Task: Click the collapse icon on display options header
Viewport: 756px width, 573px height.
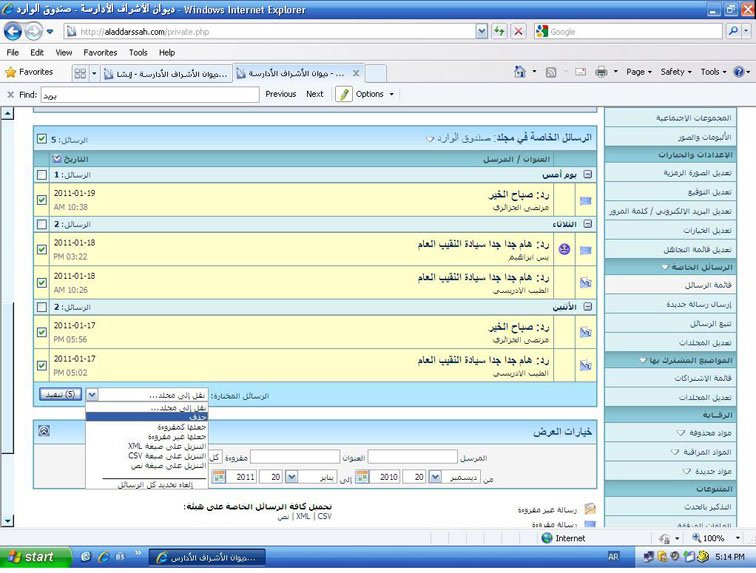Action: tap(44, 431)
